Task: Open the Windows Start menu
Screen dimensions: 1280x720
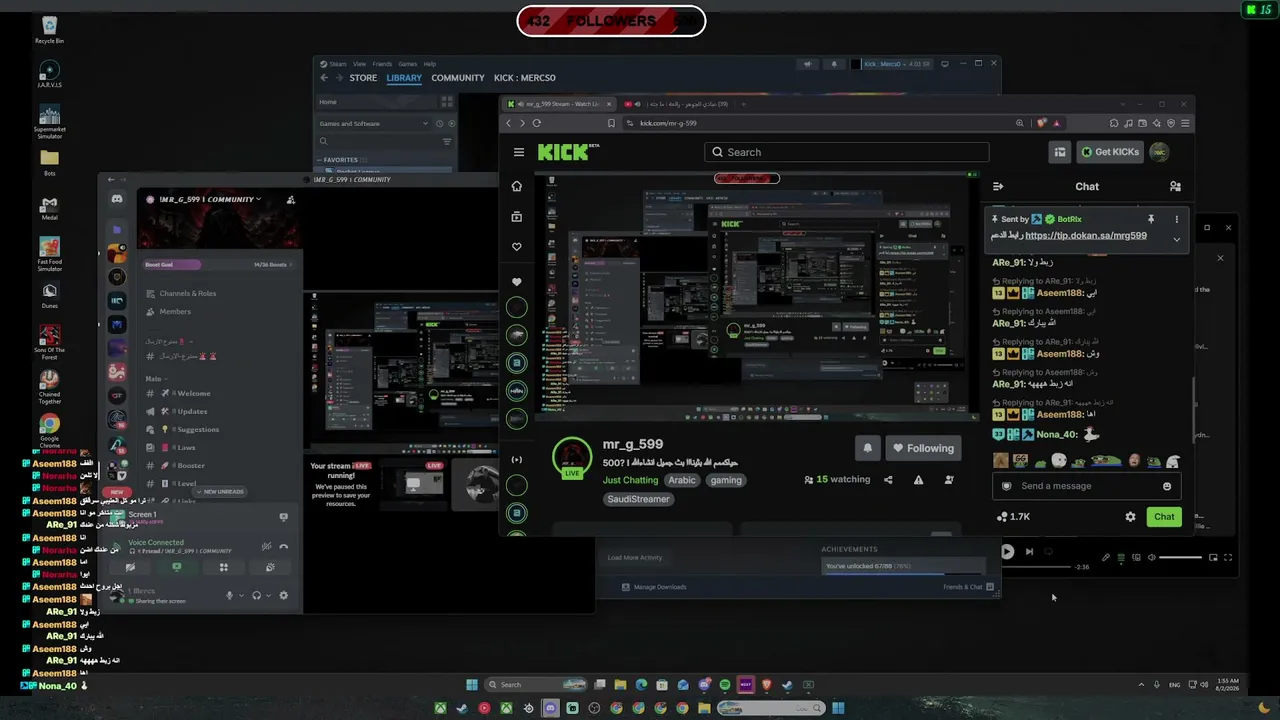Action: [x=472, y=685]
